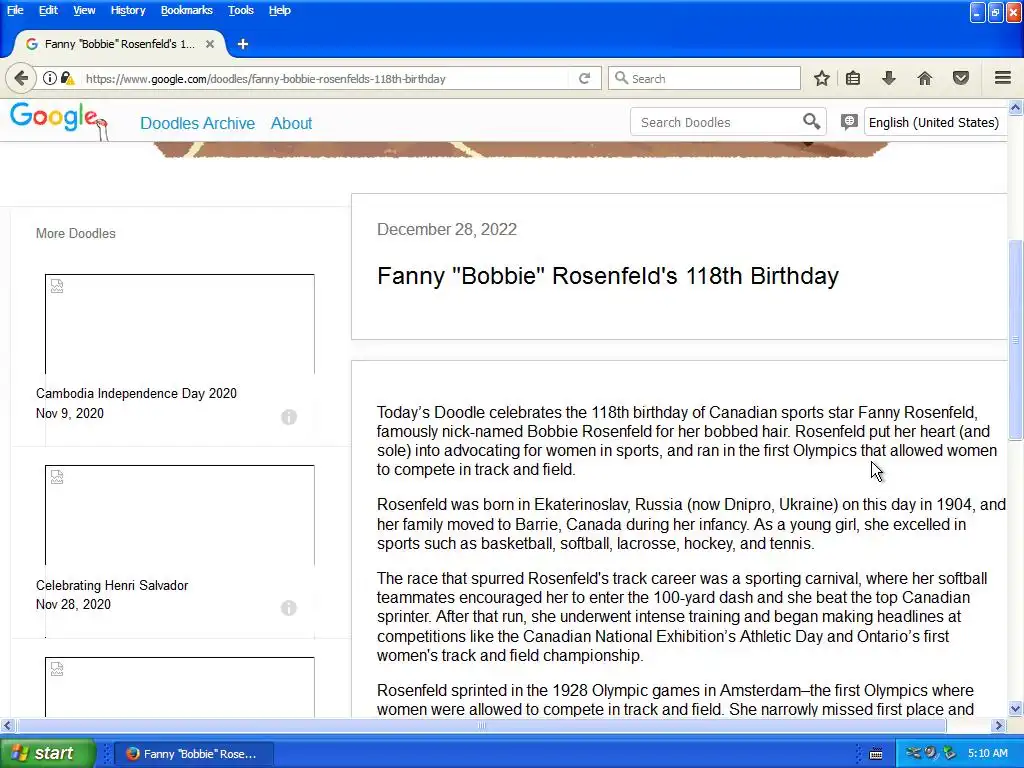This screenshot has width=1024, height=768.
Task: Click the third doodle thumbnail at the bottom
Action: pyautogui.click(x=180, y=687)
